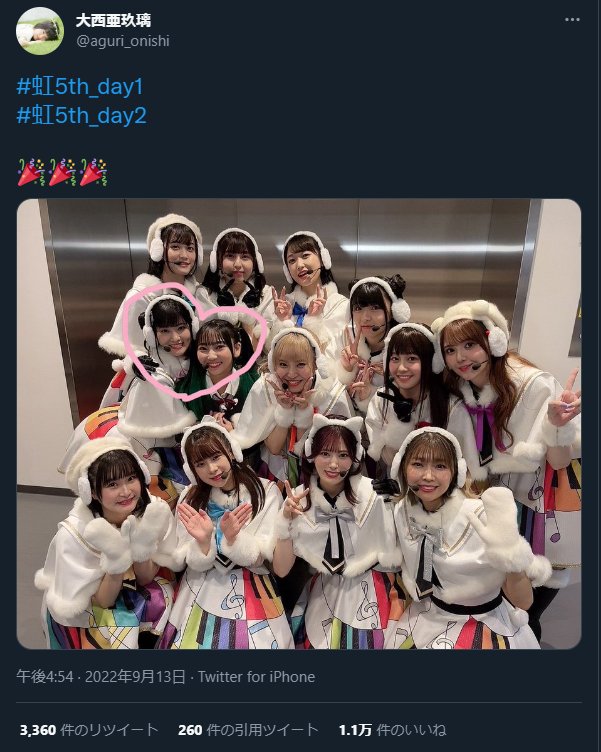This screenshot has height=752, width=601.
Task: Open hashtag #虹5th_day1
Action: point(80,87)
